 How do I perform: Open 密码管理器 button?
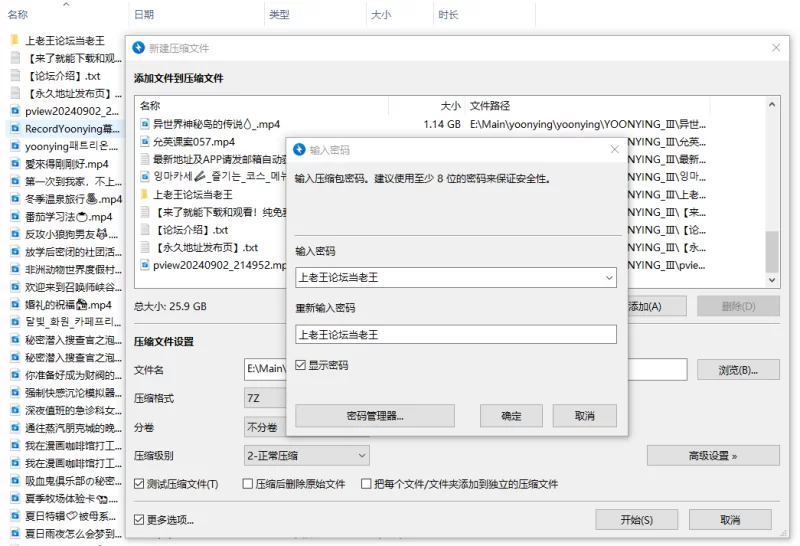pyautogui.click(x=375, y=416)
